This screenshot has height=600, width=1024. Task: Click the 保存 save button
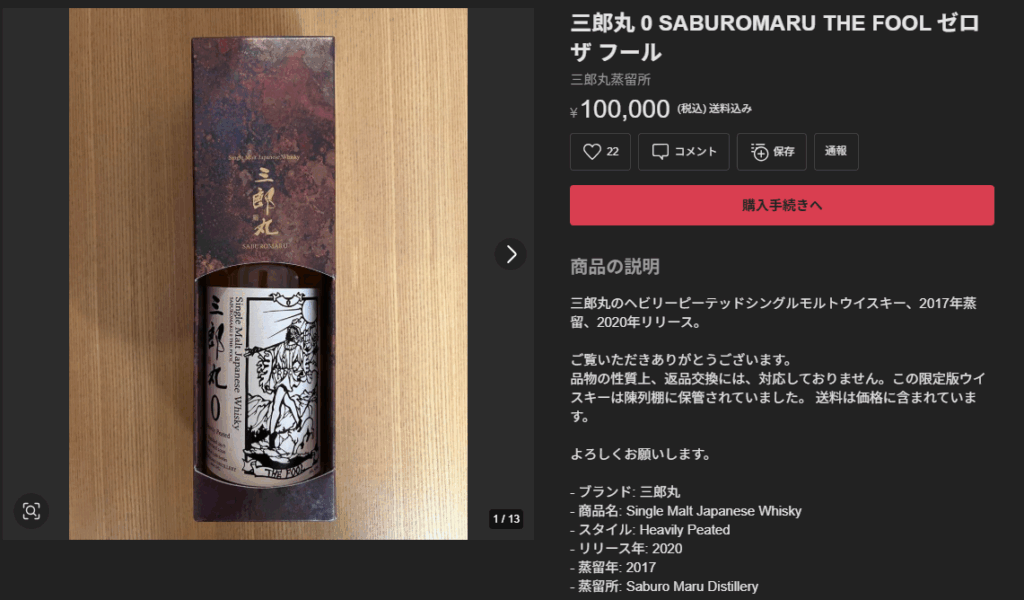click(x=772, y=152)
